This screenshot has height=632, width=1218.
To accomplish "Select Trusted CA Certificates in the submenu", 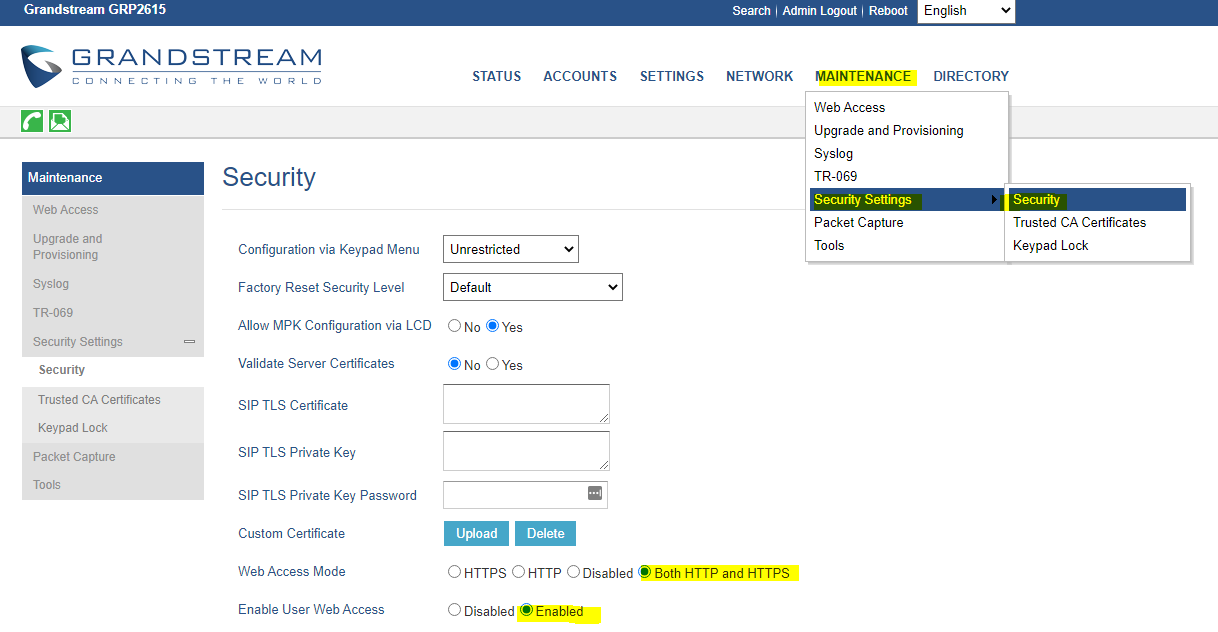I will pos(1079,223).
